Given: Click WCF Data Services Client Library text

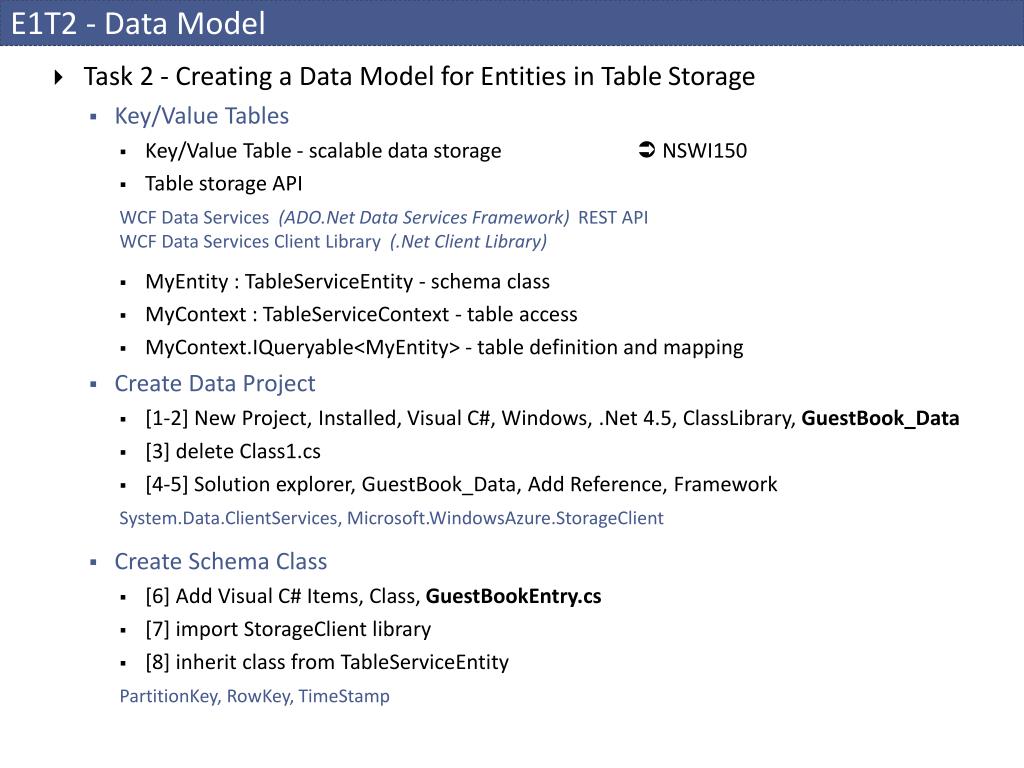Looking at the screenshot, I should tap(250, 242).
